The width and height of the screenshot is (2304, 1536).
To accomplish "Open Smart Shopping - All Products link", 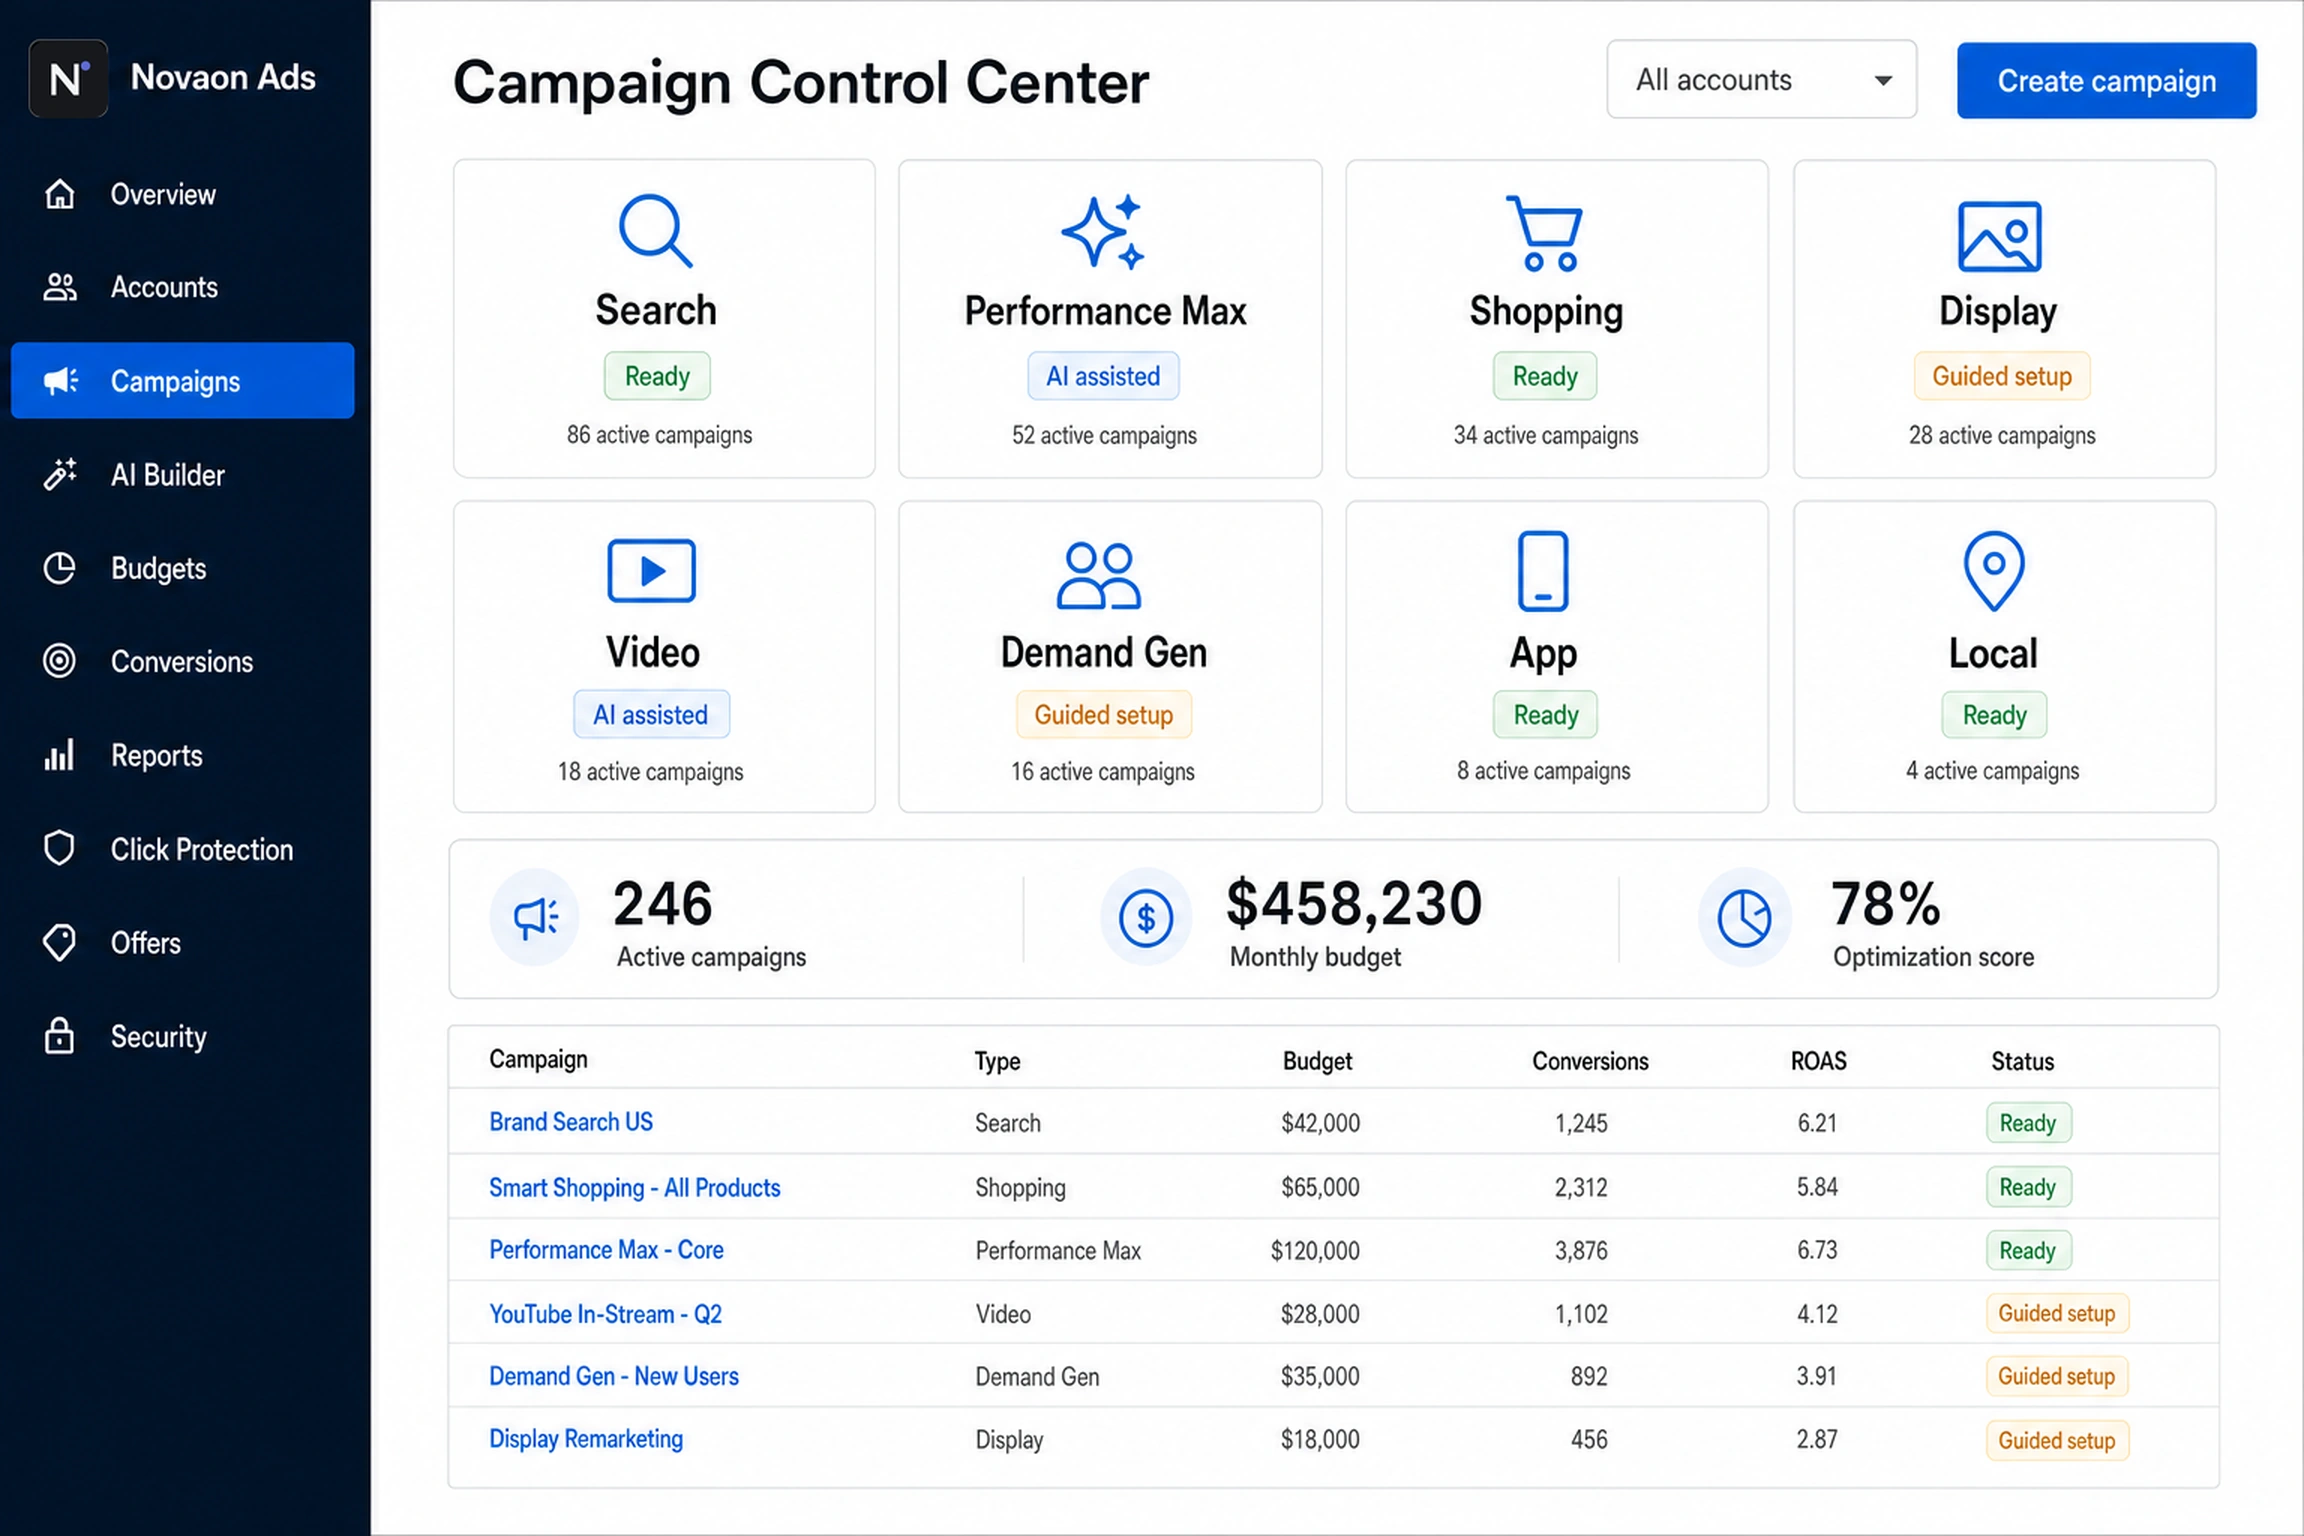I will coord(635,1187).
